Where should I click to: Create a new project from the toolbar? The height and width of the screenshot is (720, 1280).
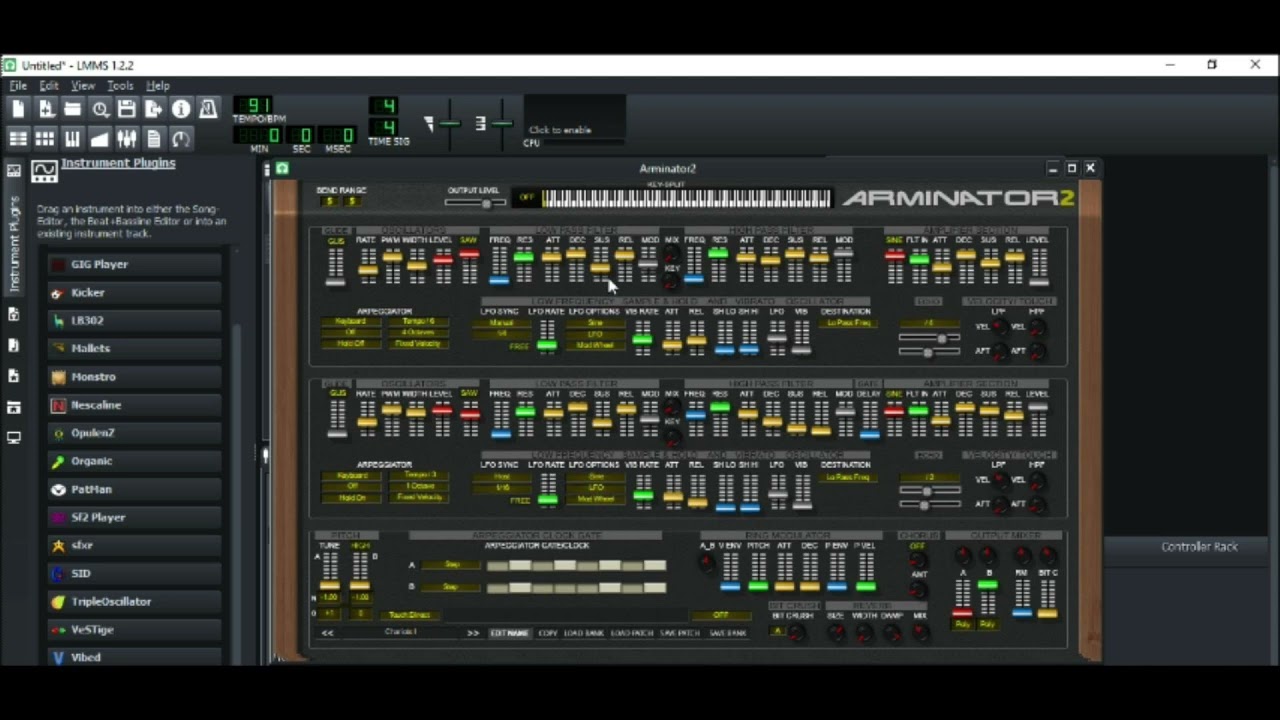click(x=18, y=109)
